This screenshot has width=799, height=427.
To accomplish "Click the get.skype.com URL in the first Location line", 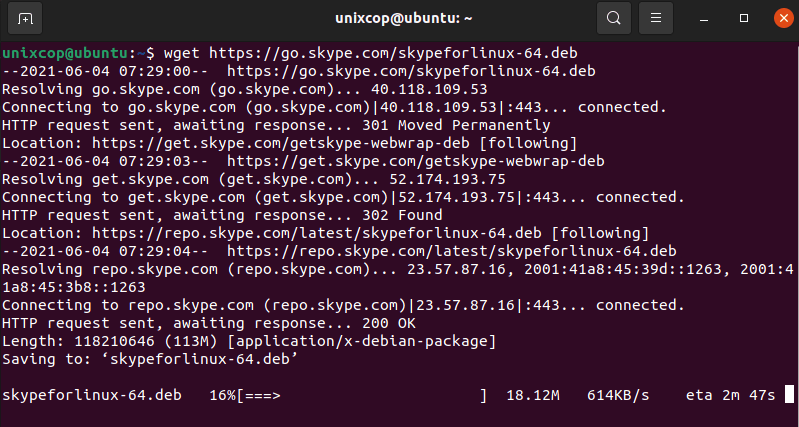I will coord(281,143).
